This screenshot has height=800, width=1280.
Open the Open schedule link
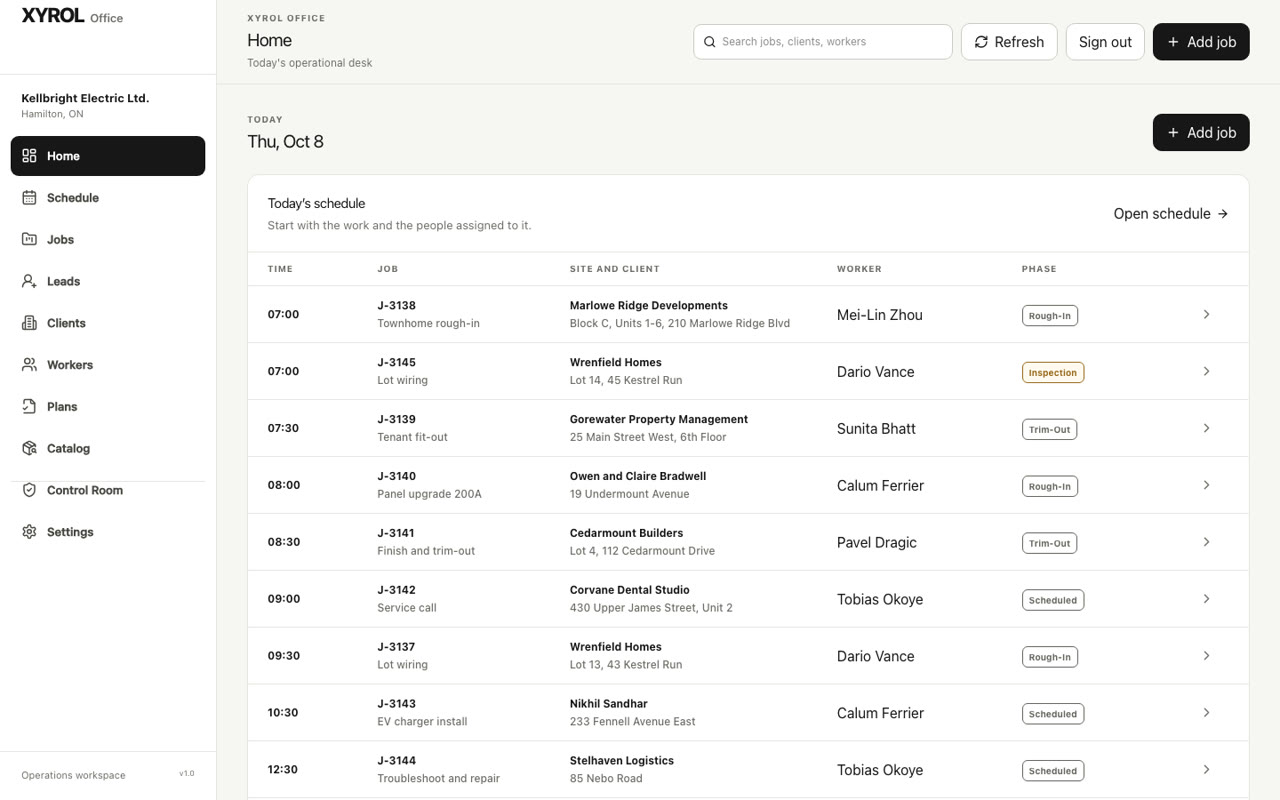pyautogui.click(x=1171, y=214)
